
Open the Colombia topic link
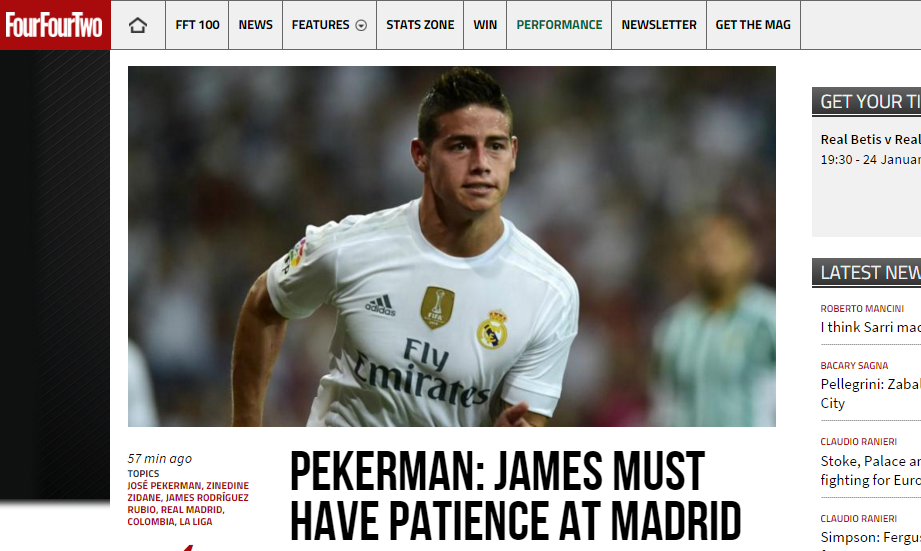150,522
